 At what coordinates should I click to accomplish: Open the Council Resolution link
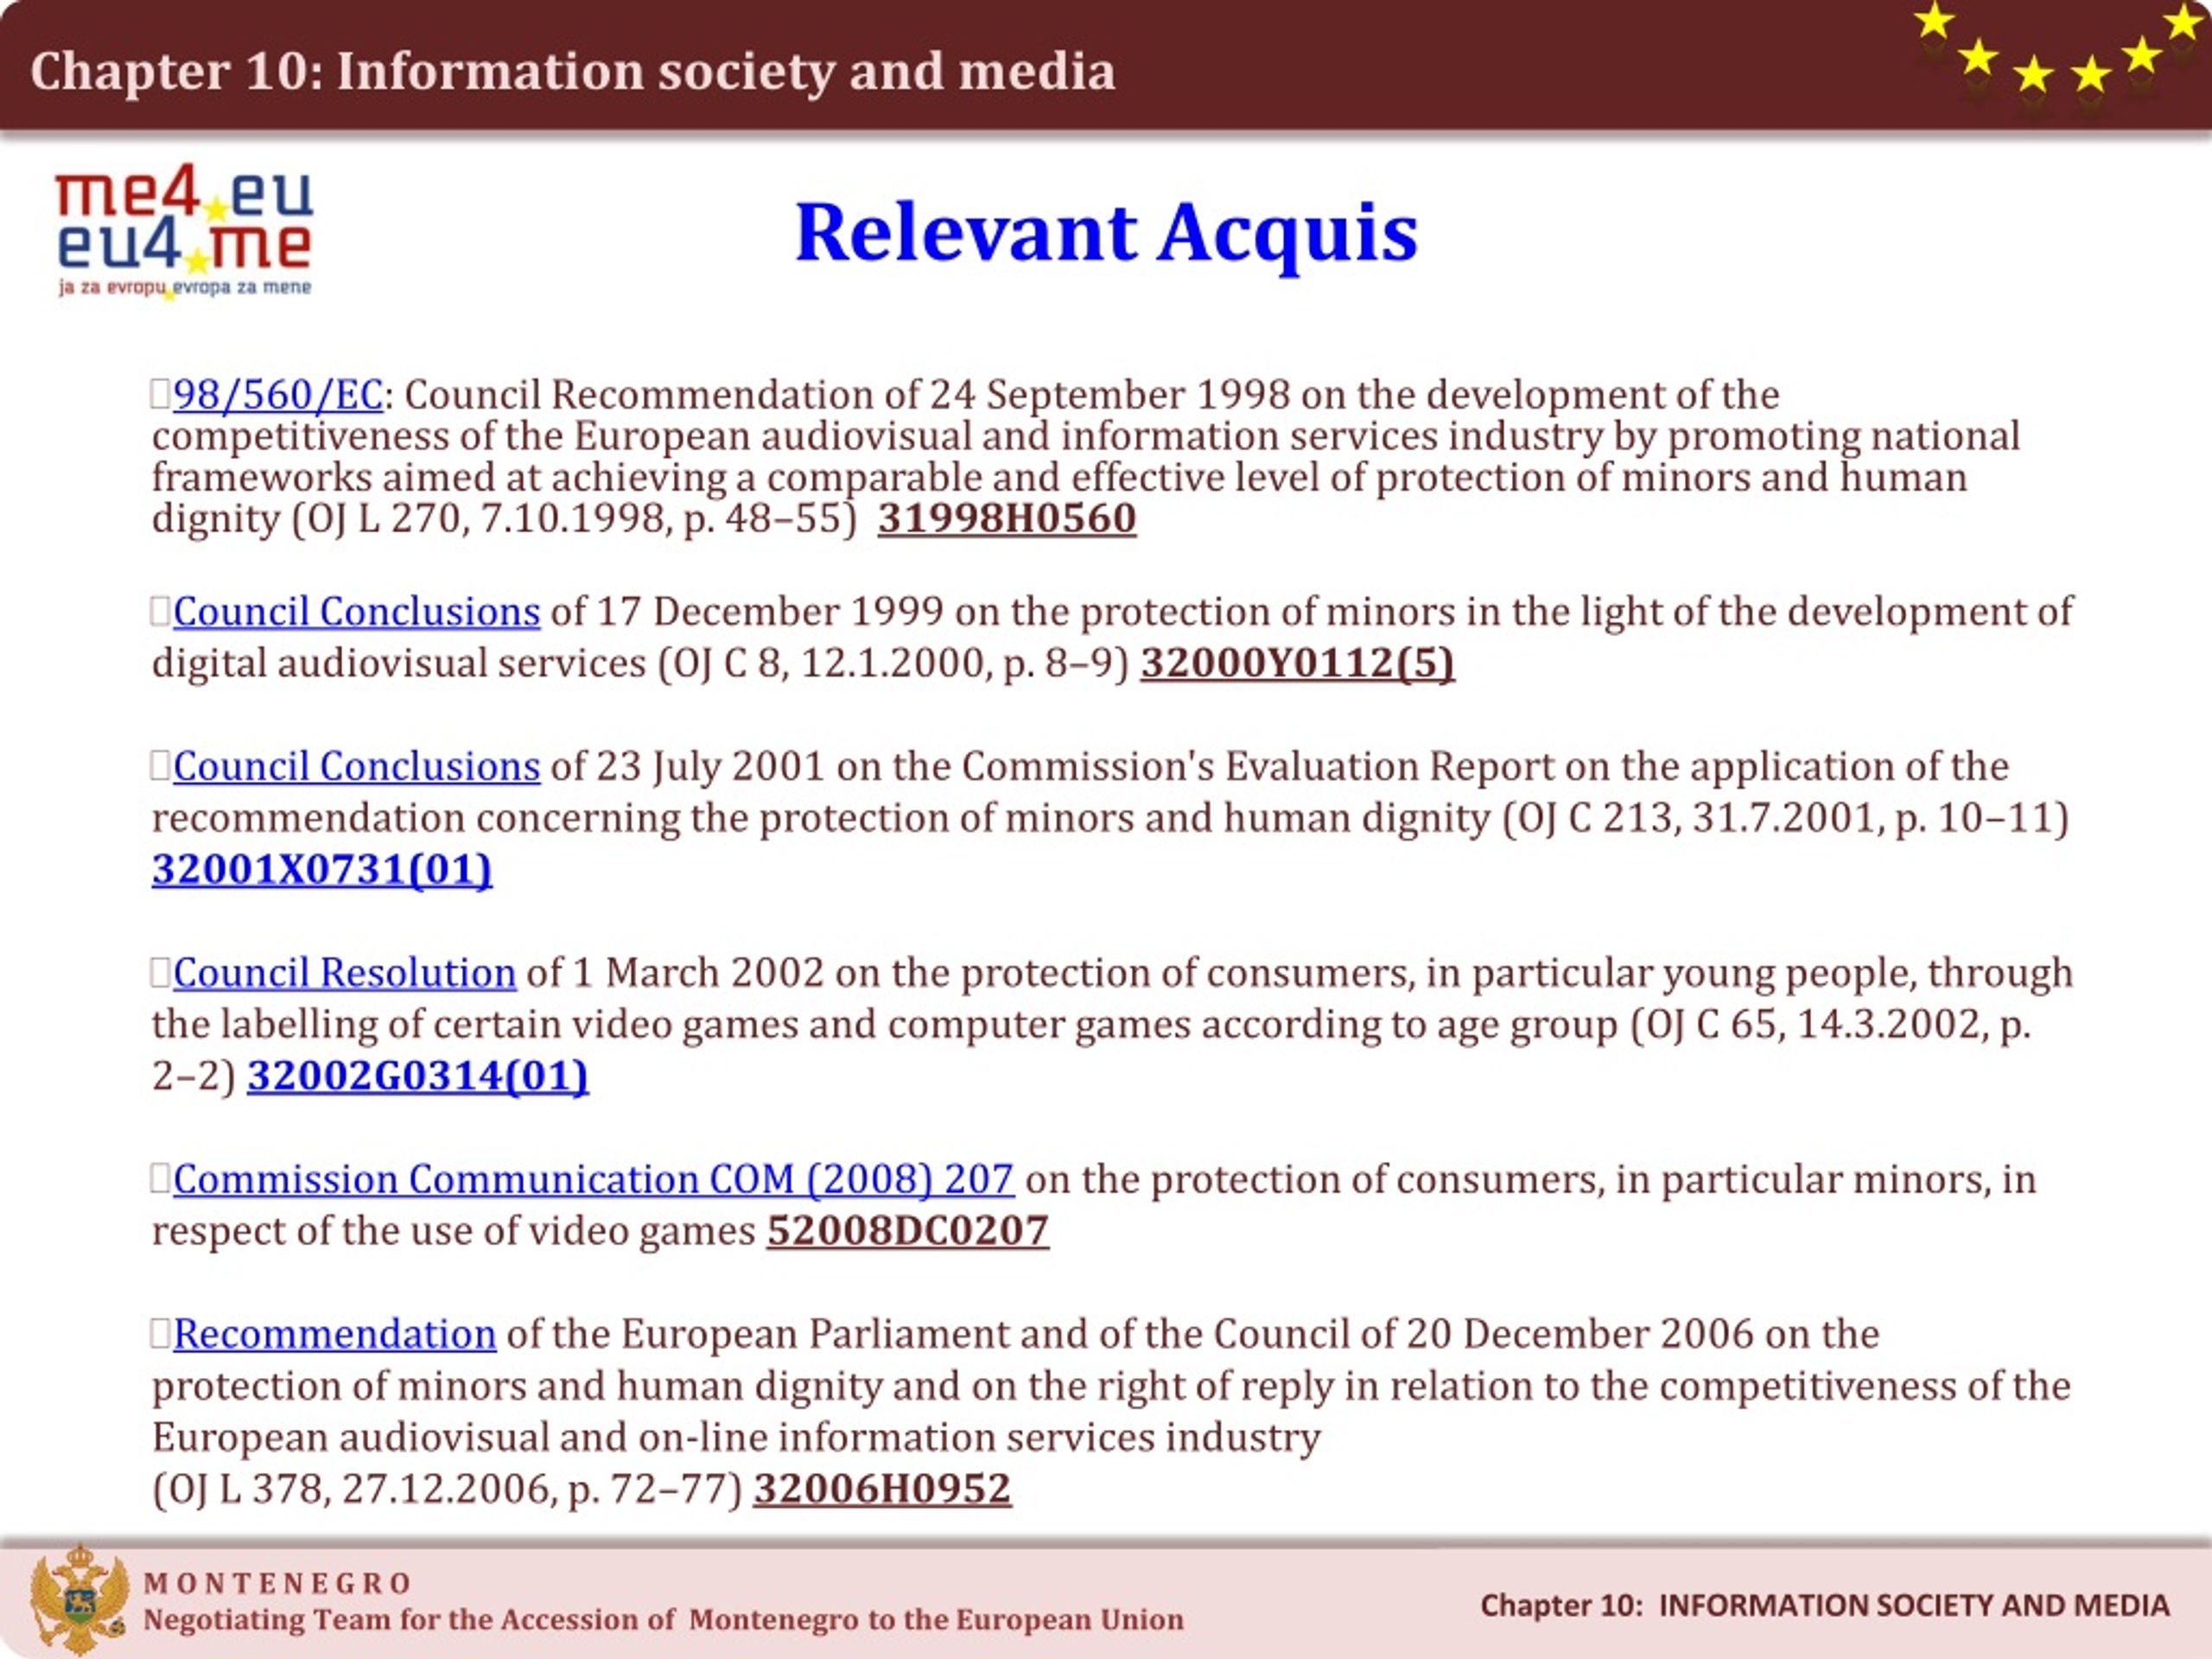tap(344, 973)
